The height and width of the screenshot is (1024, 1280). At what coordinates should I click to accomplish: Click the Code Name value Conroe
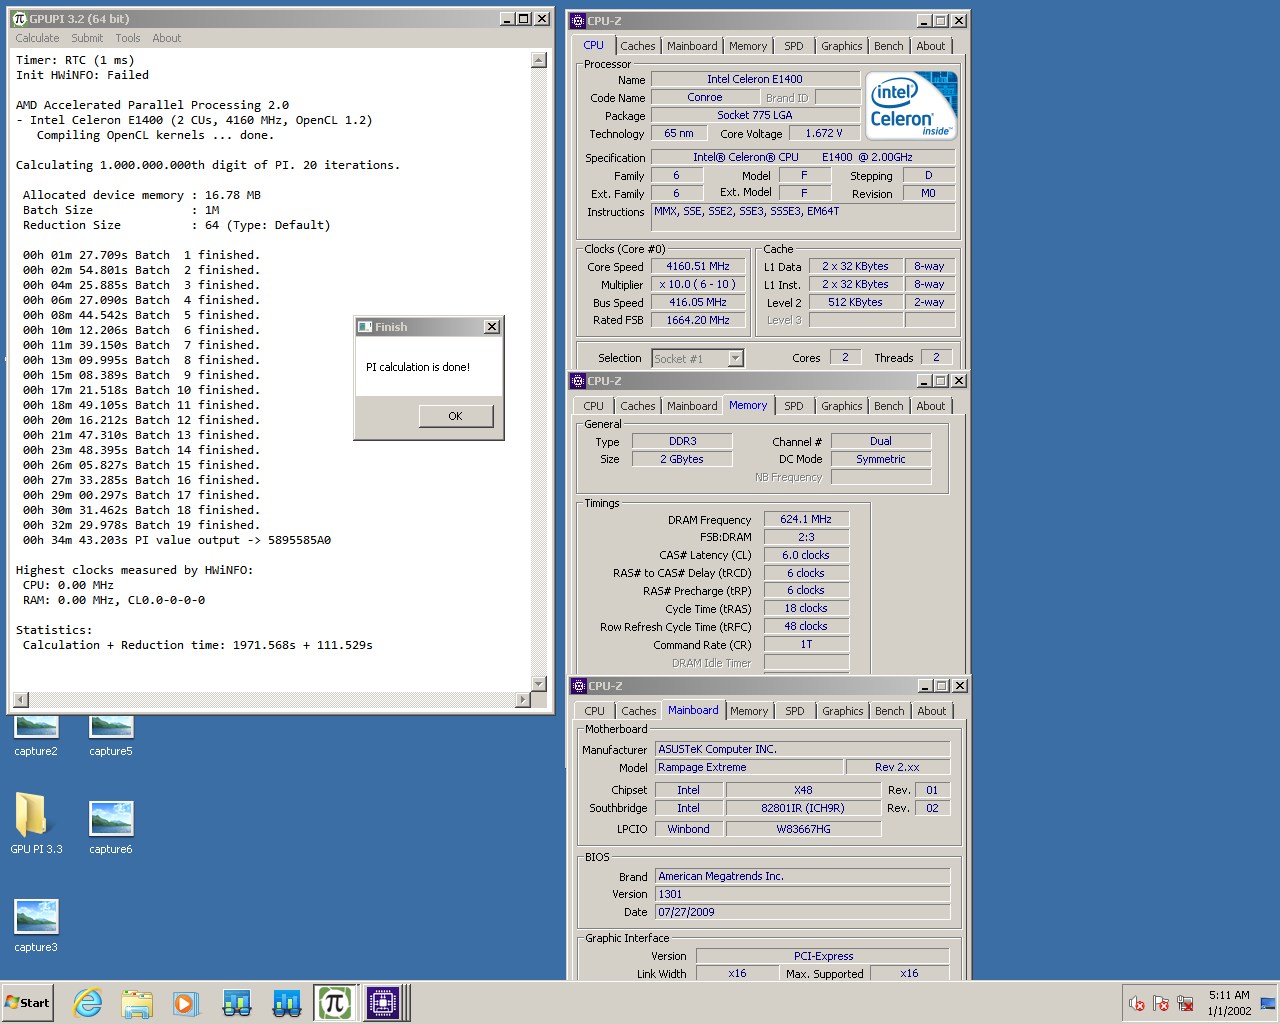coord(705,97)
